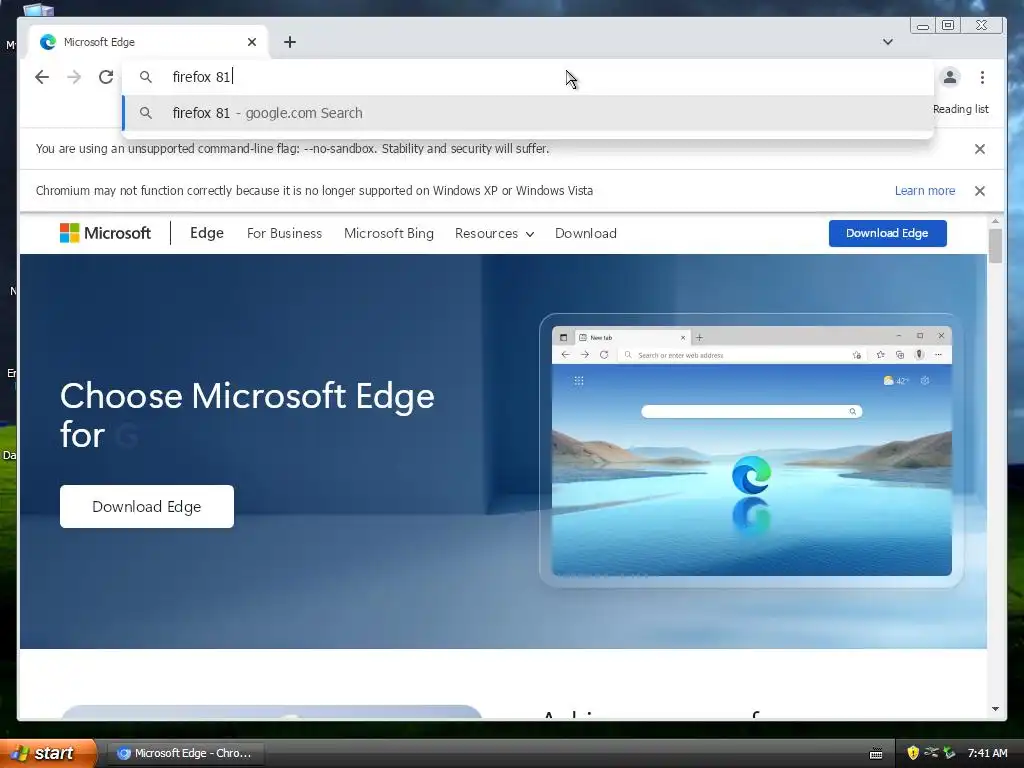Reload the page with the refresh icon
The height and width of the screenshot is (768, 1024).
(x=106, y=77)
